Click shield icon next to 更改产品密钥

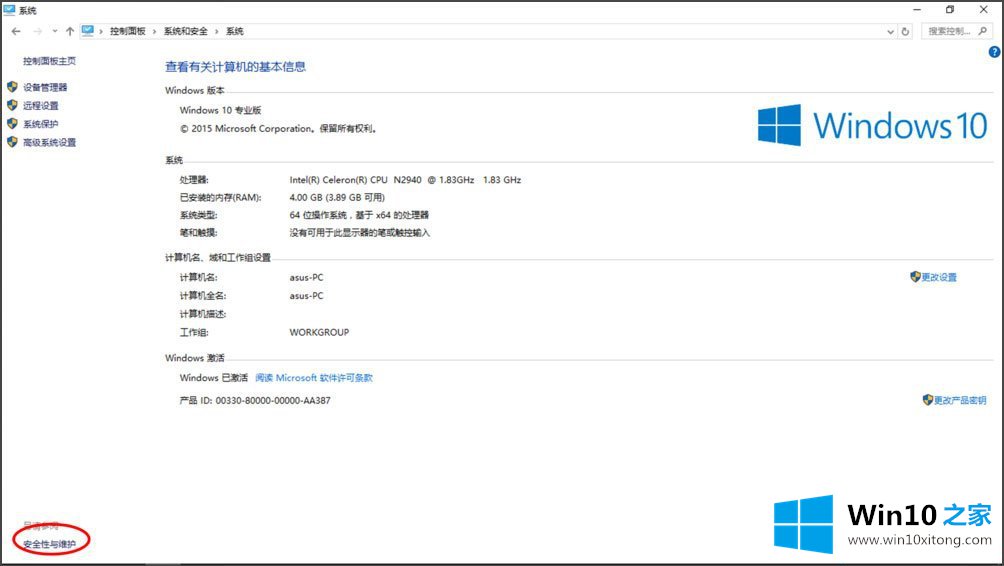pyautogui.click(x=927, y=400)
